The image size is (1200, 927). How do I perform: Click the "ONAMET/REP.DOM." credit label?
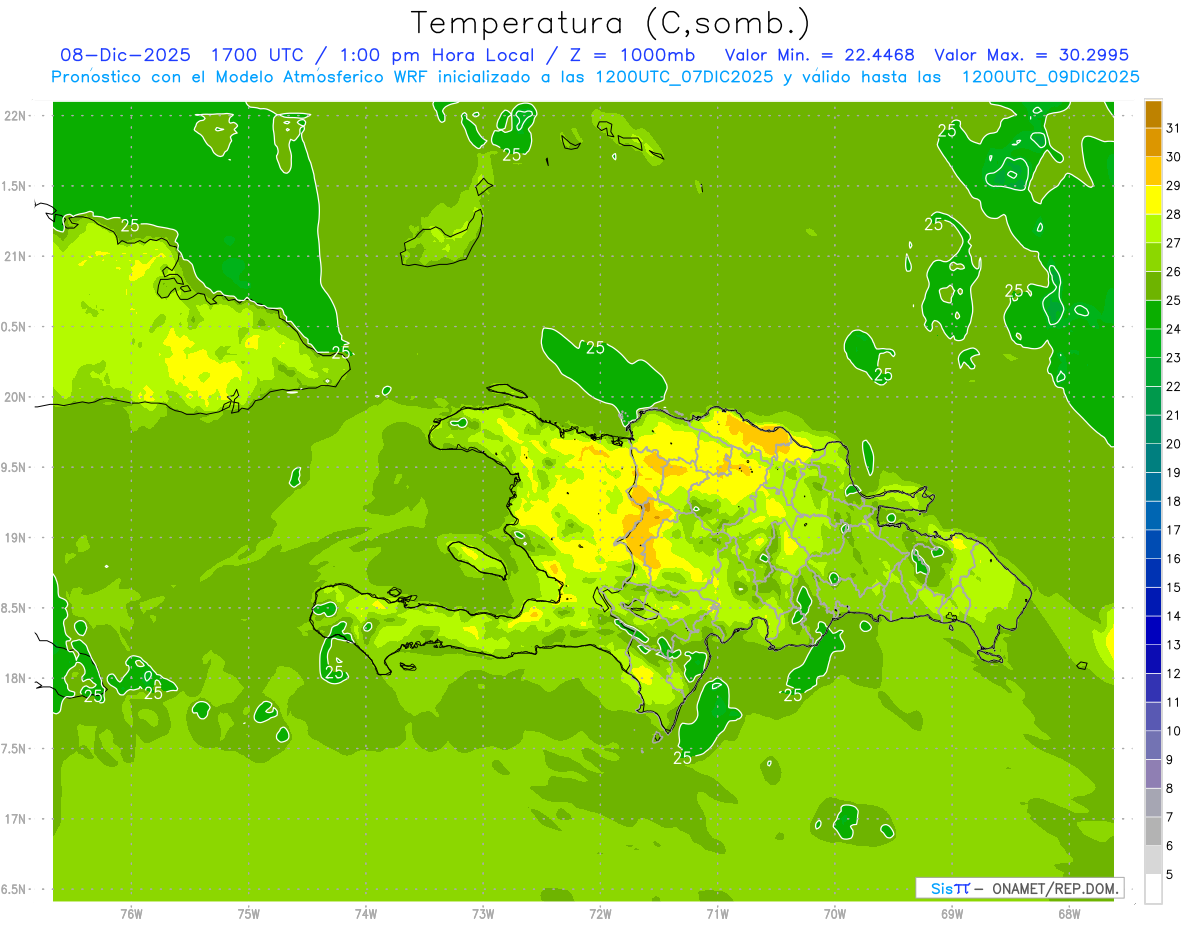click(x=1054, y=888)
